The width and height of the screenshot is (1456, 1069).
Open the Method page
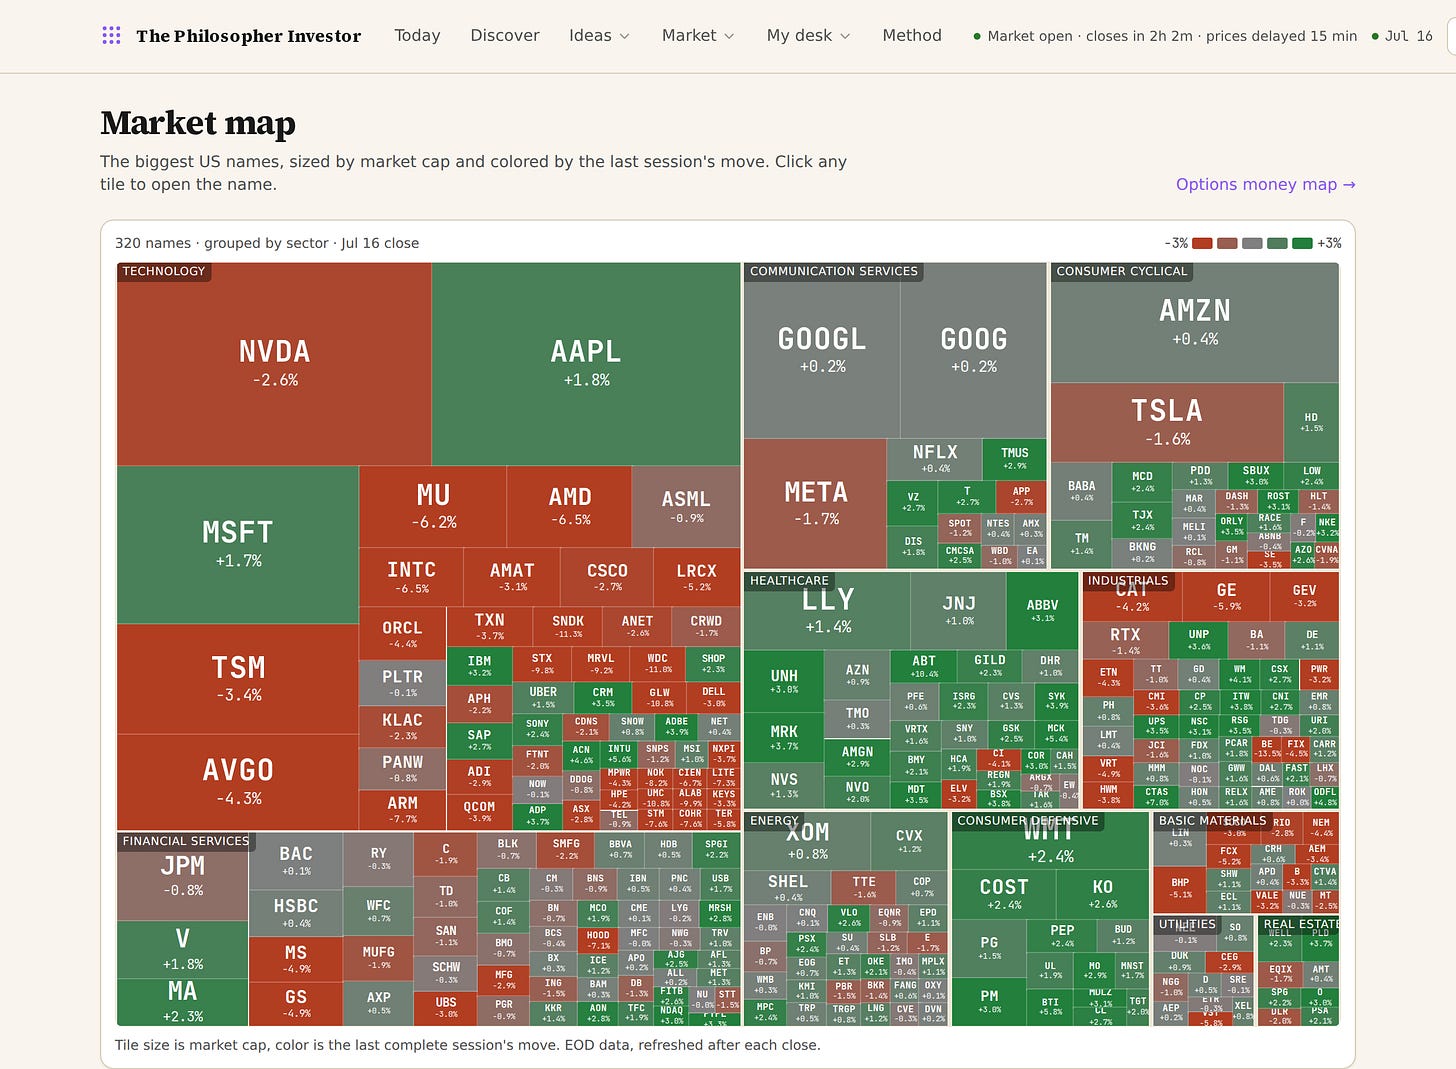coord(912,36)
